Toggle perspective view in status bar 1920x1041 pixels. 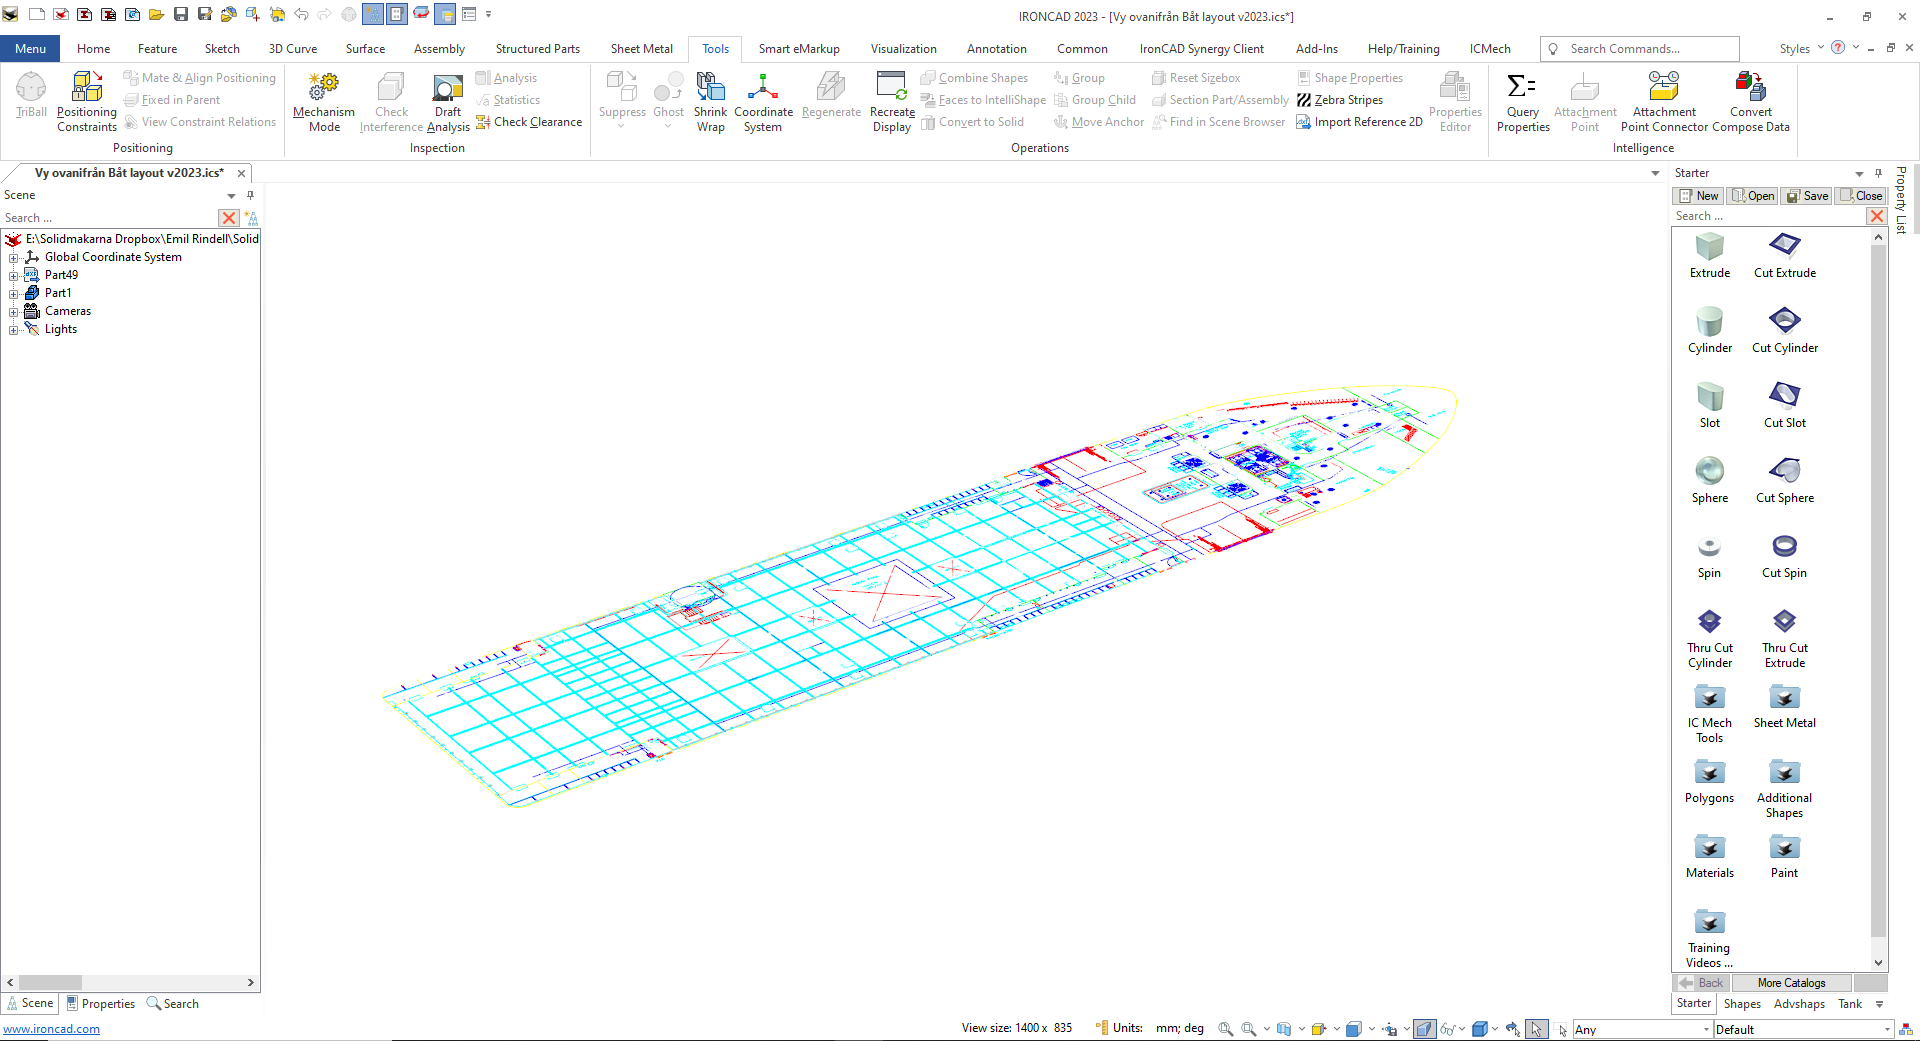pos(1424,1029)
